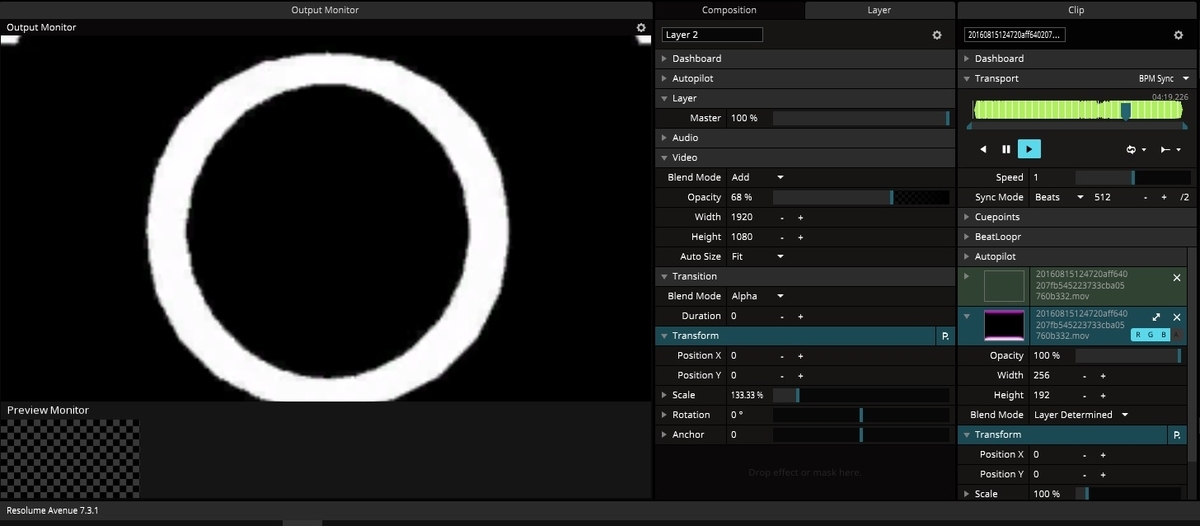Screen dimensions: 1200x526
Task: Open the loop mode options
Action: (1137, 149)
